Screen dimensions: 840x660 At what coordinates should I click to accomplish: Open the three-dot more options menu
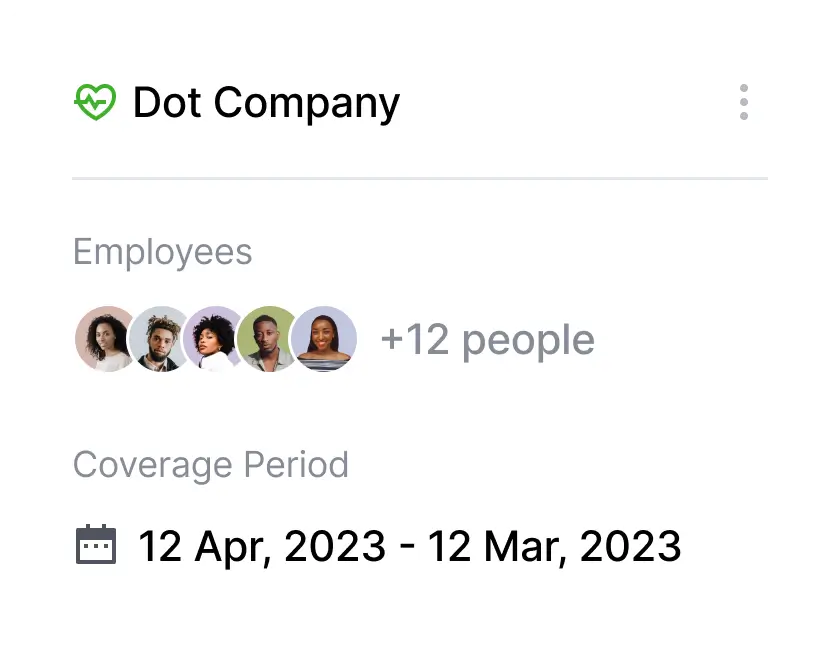click(743, 102)
